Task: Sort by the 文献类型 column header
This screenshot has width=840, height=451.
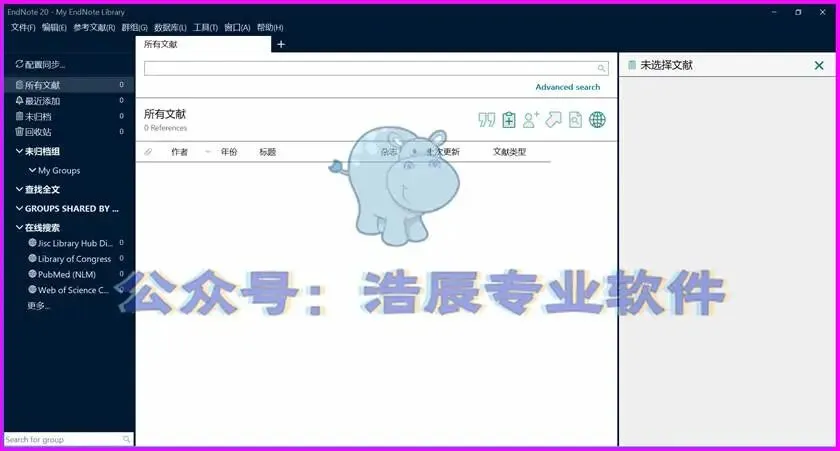Action: 509,152
